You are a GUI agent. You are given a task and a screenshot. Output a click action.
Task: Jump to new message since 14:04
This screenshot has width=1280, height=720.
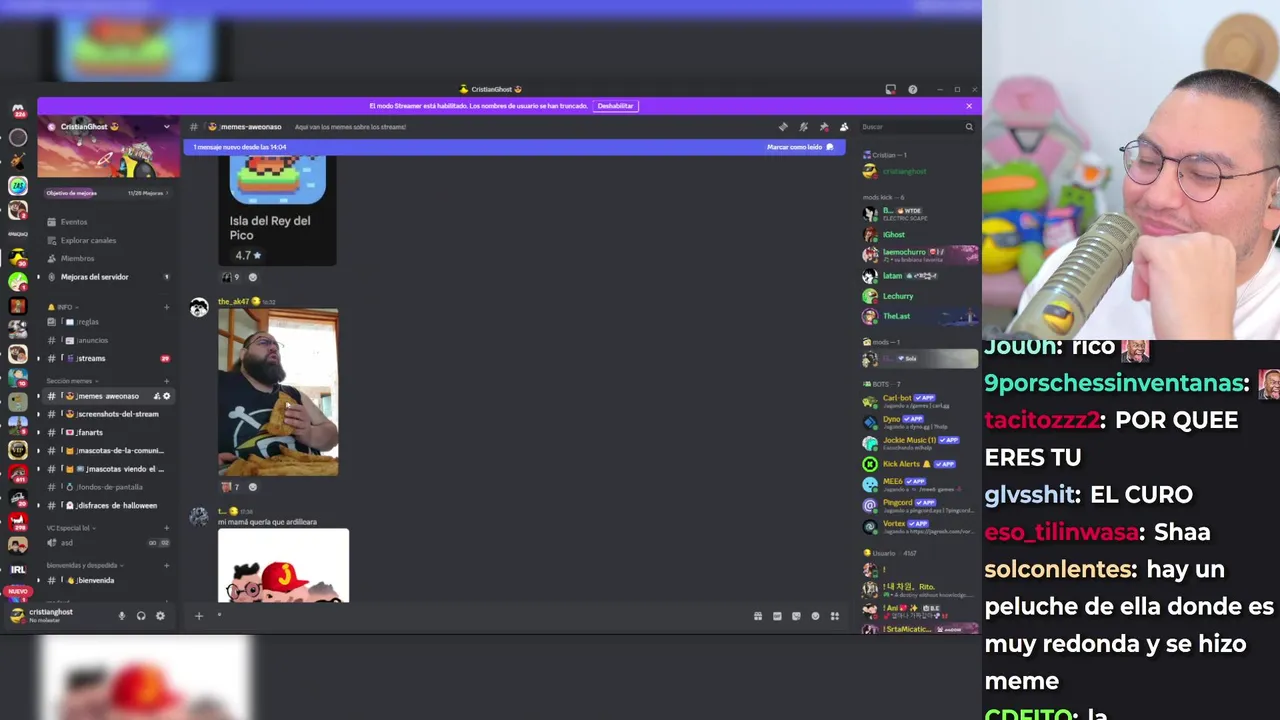[x=240, y=147]
